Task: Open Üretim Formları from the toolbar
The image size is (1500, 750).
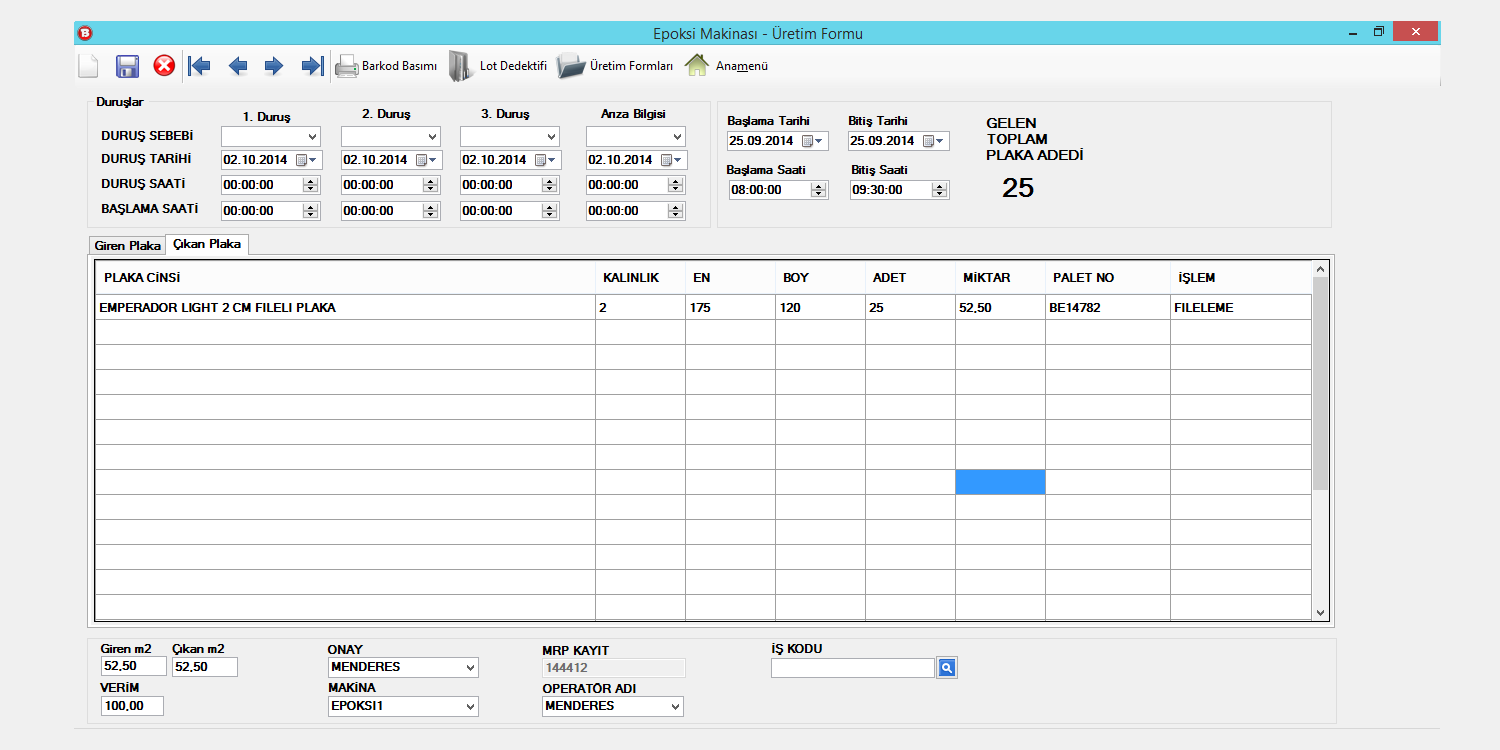Action: coord(615,66)
